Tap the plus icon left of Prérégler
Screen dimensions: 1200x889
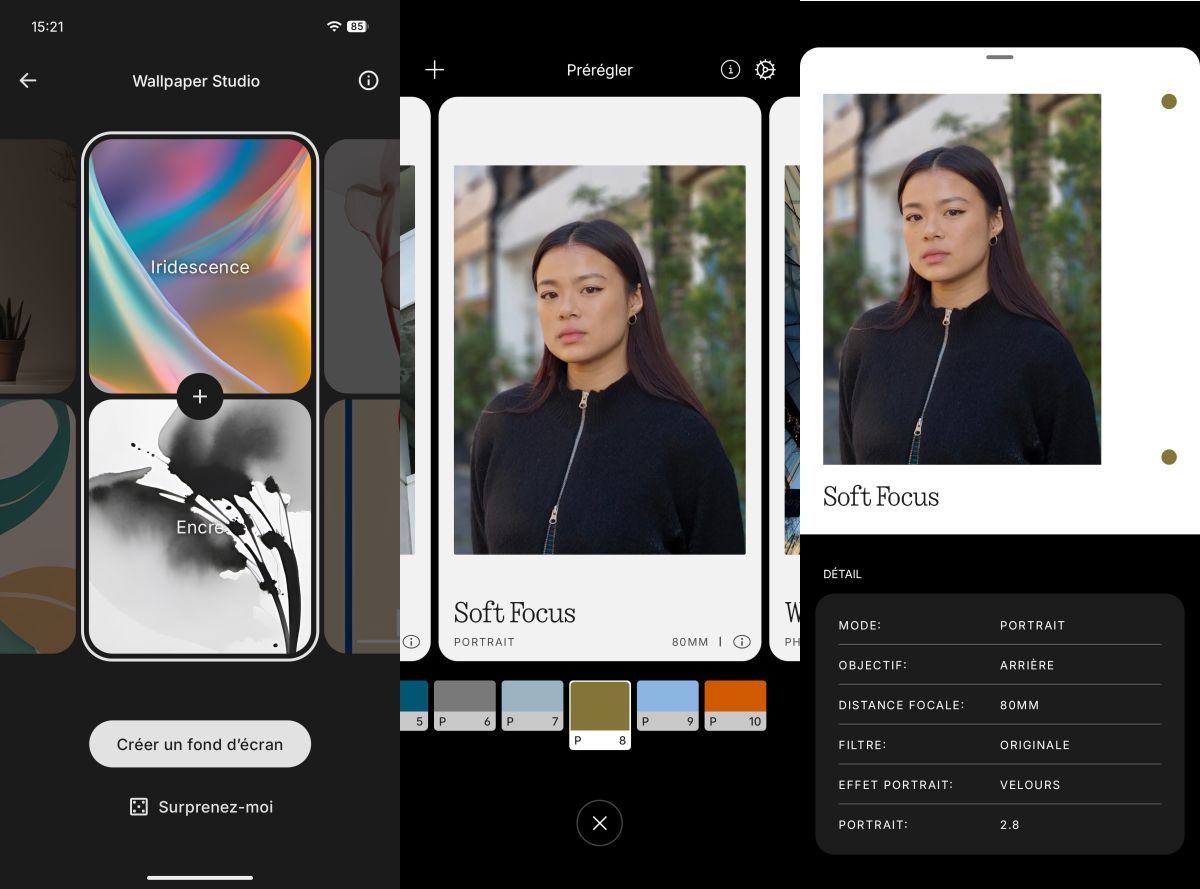pos(434,70)
